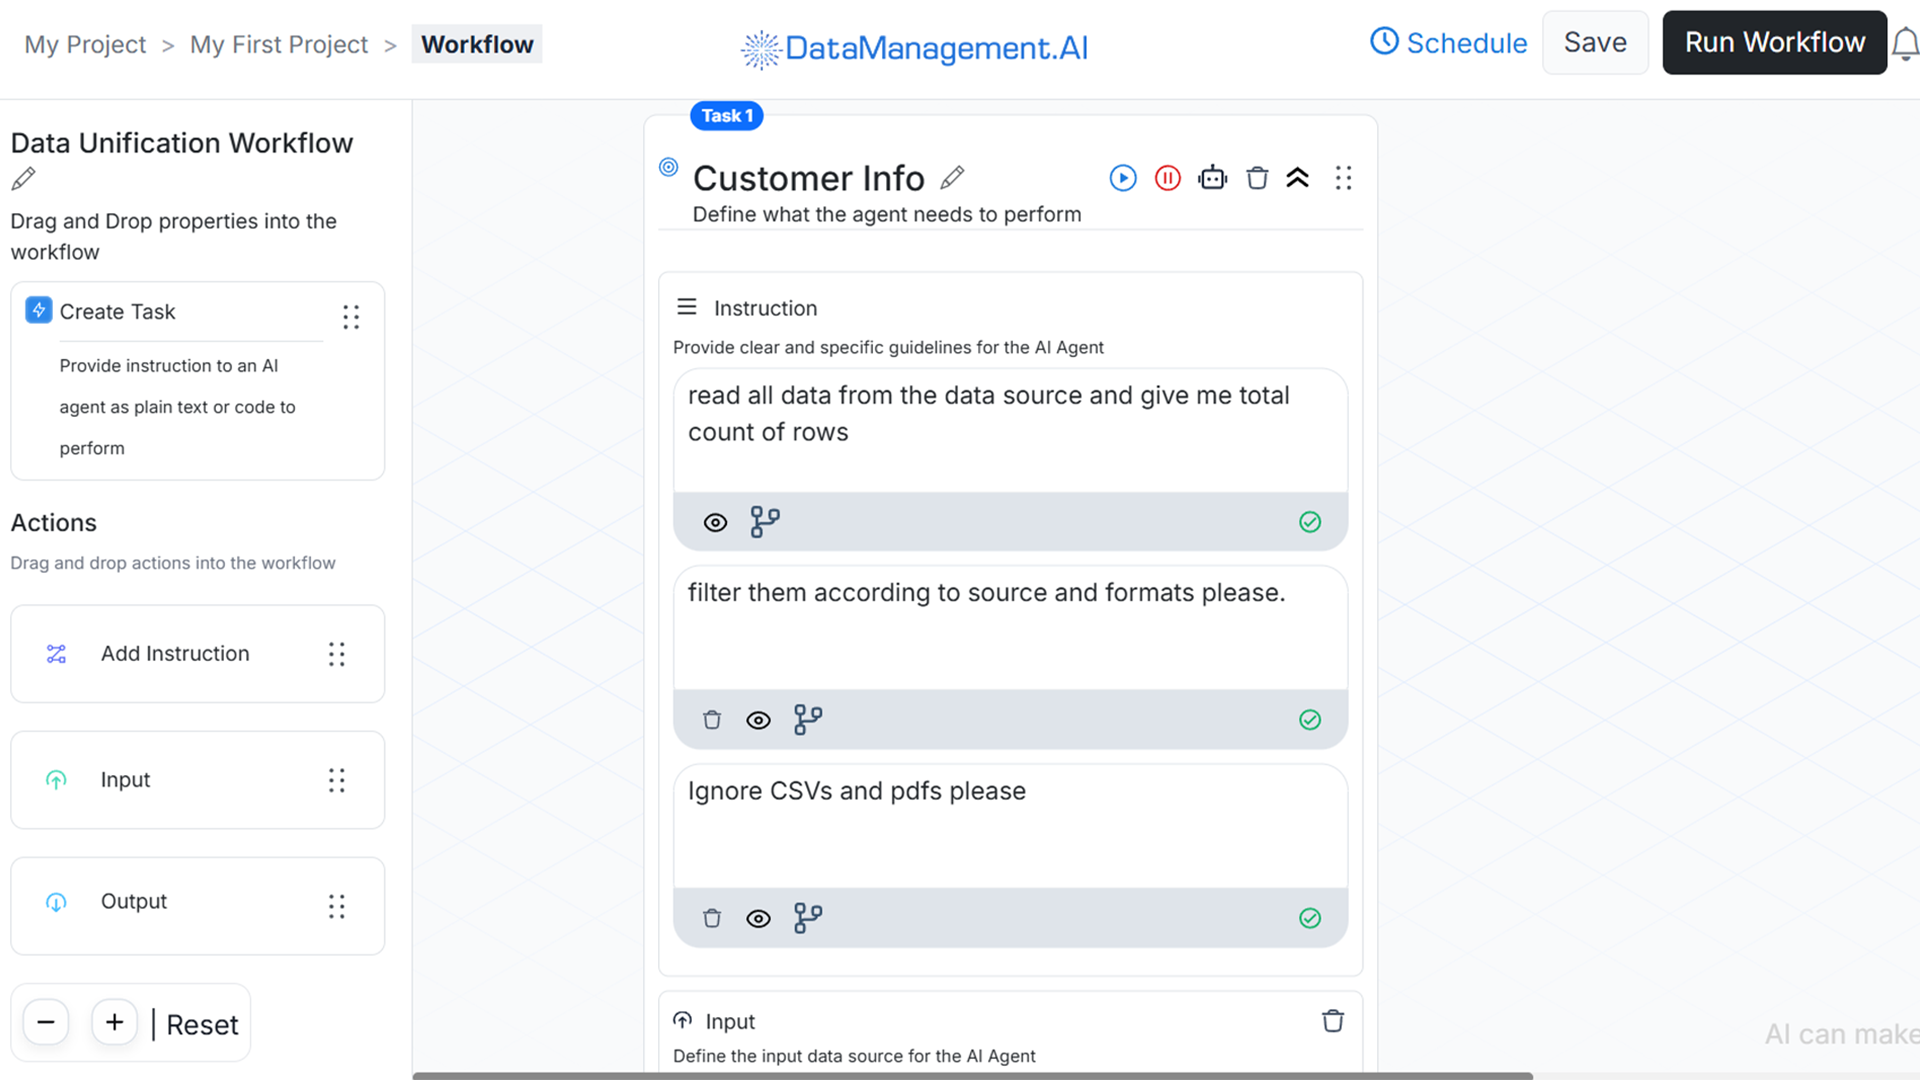Toggle the green check on filter instruction
Screen dimensions: 1920x1080
pyautogui.click(x=1310, y=719)
